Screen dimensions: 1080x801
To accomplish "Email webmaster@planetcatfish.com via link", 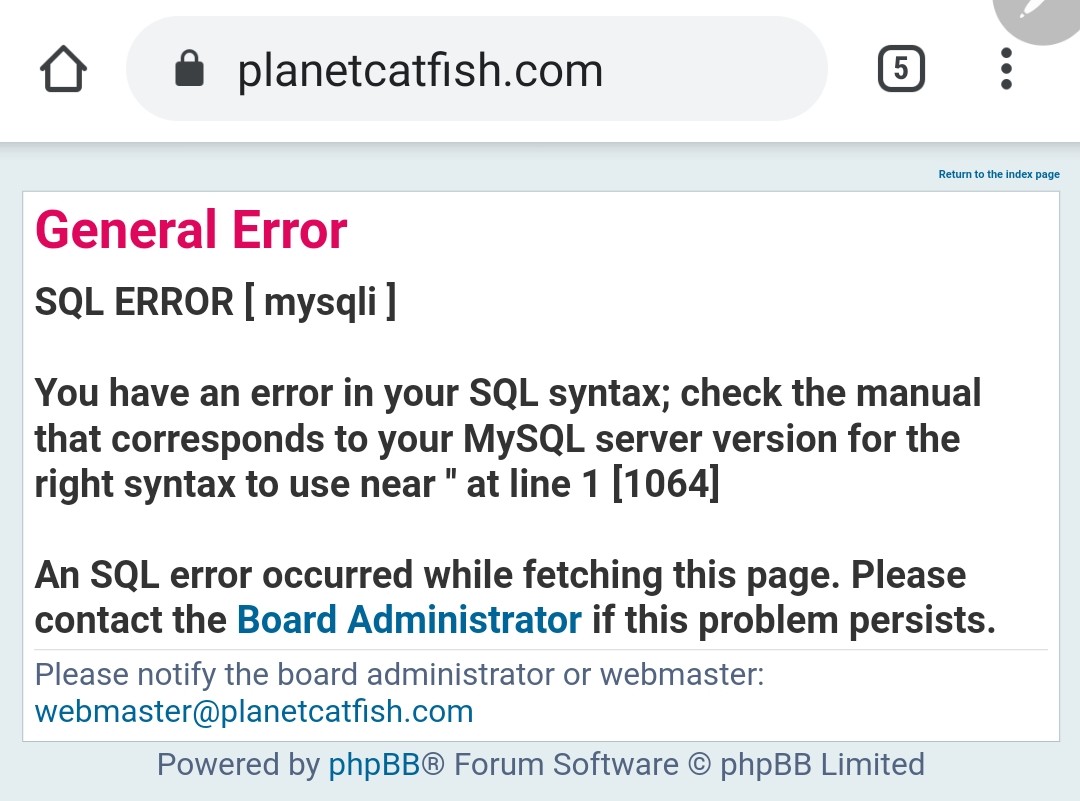I will click(x=254, y=711).
